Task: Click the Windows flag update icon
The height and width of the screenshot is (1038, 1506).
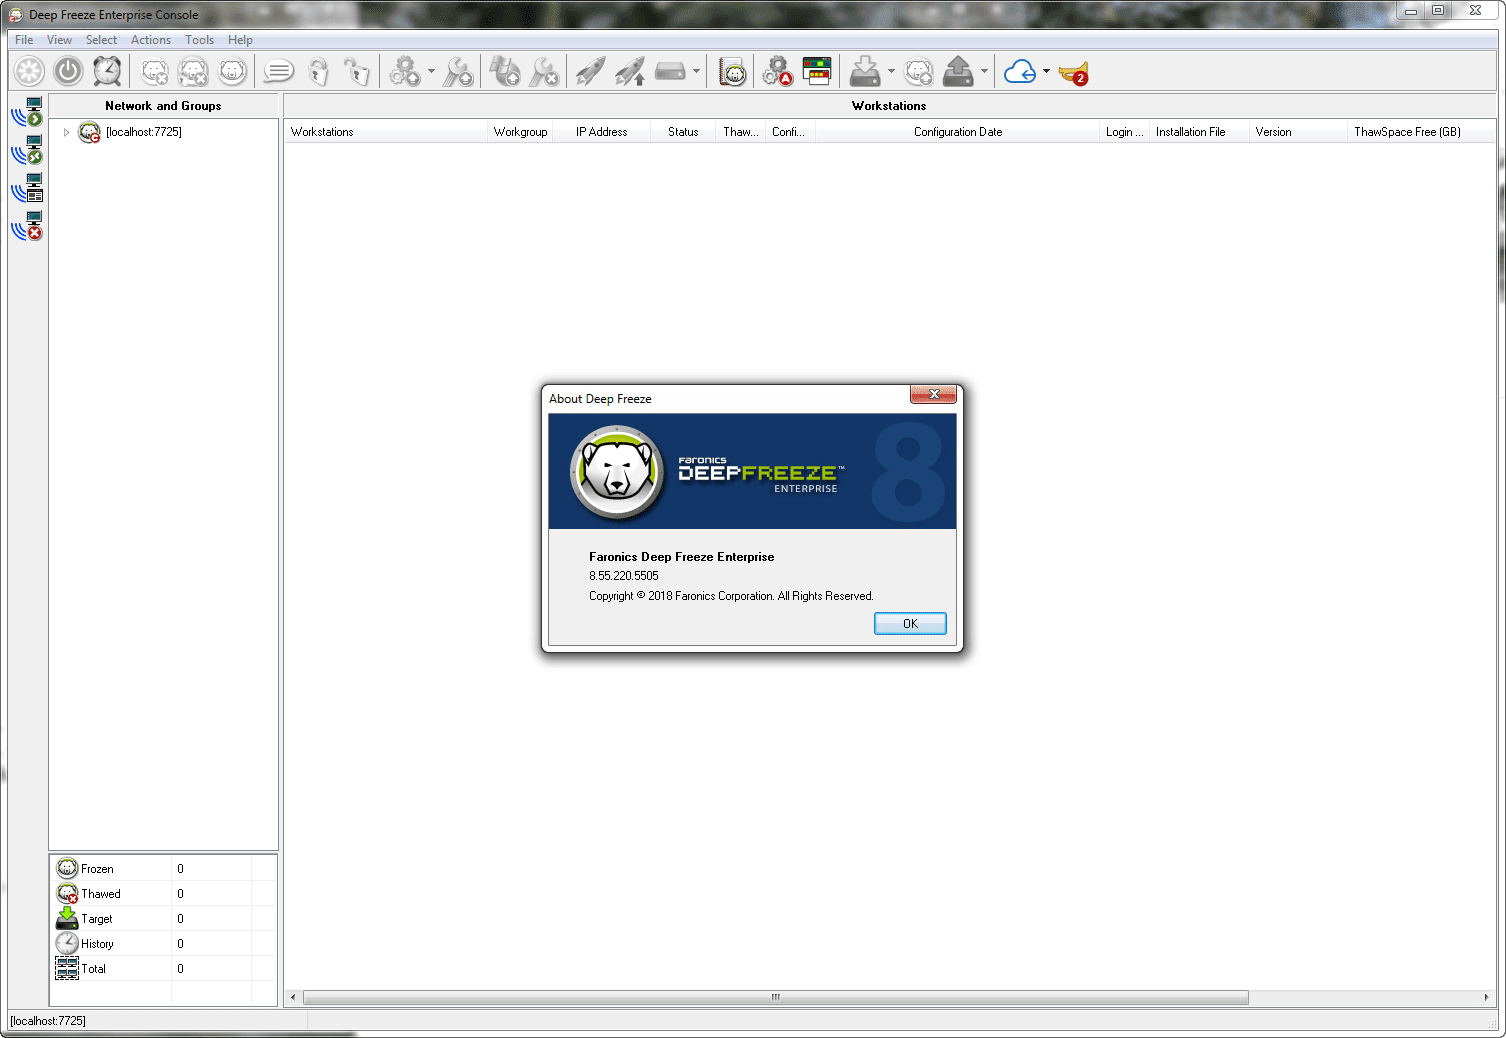Action: tap(505, 72)
